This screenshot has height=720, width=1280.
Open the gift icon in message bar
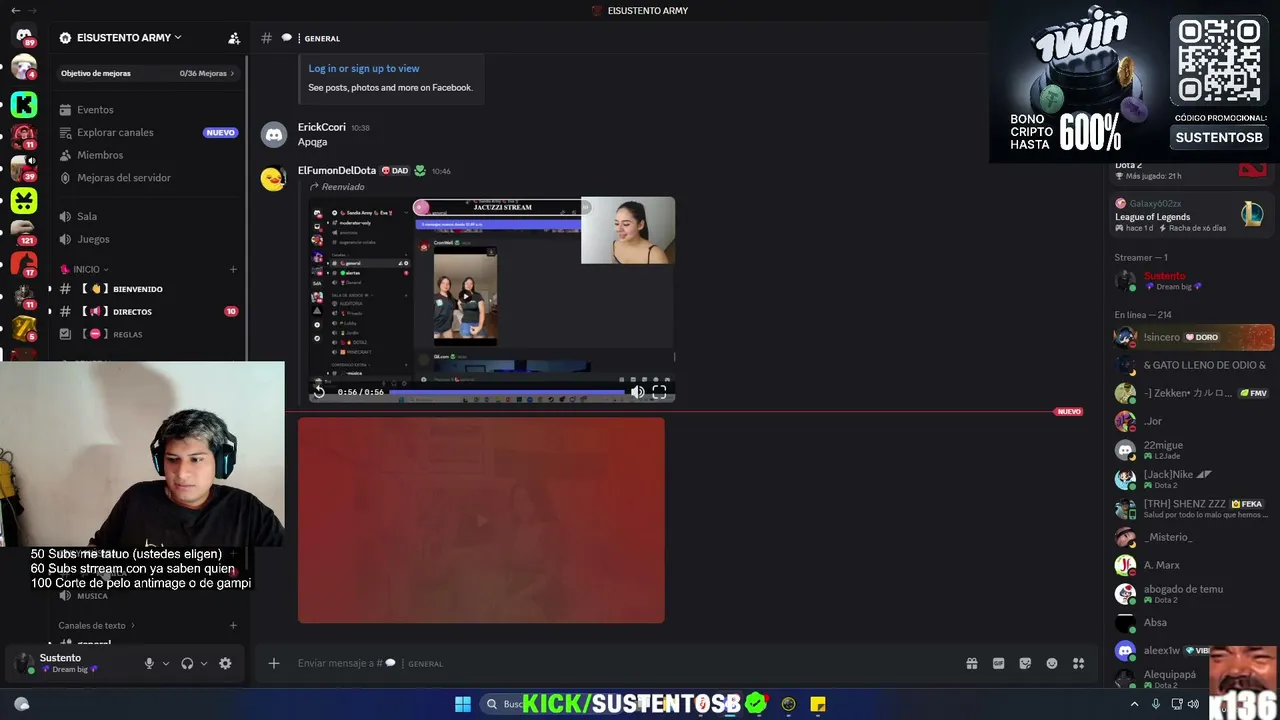[x=971, y=663]
